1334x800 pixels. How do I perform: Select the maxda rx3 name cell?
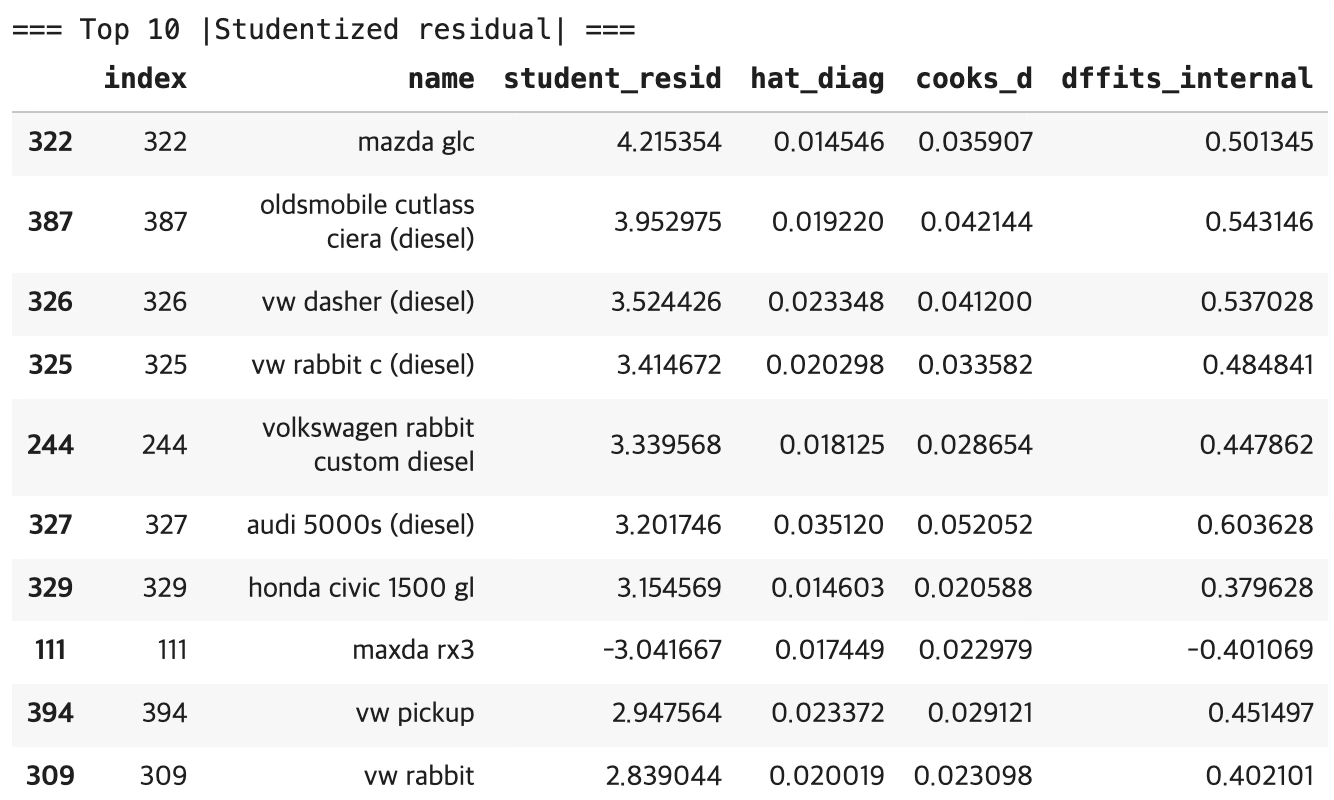coord(413,651)
